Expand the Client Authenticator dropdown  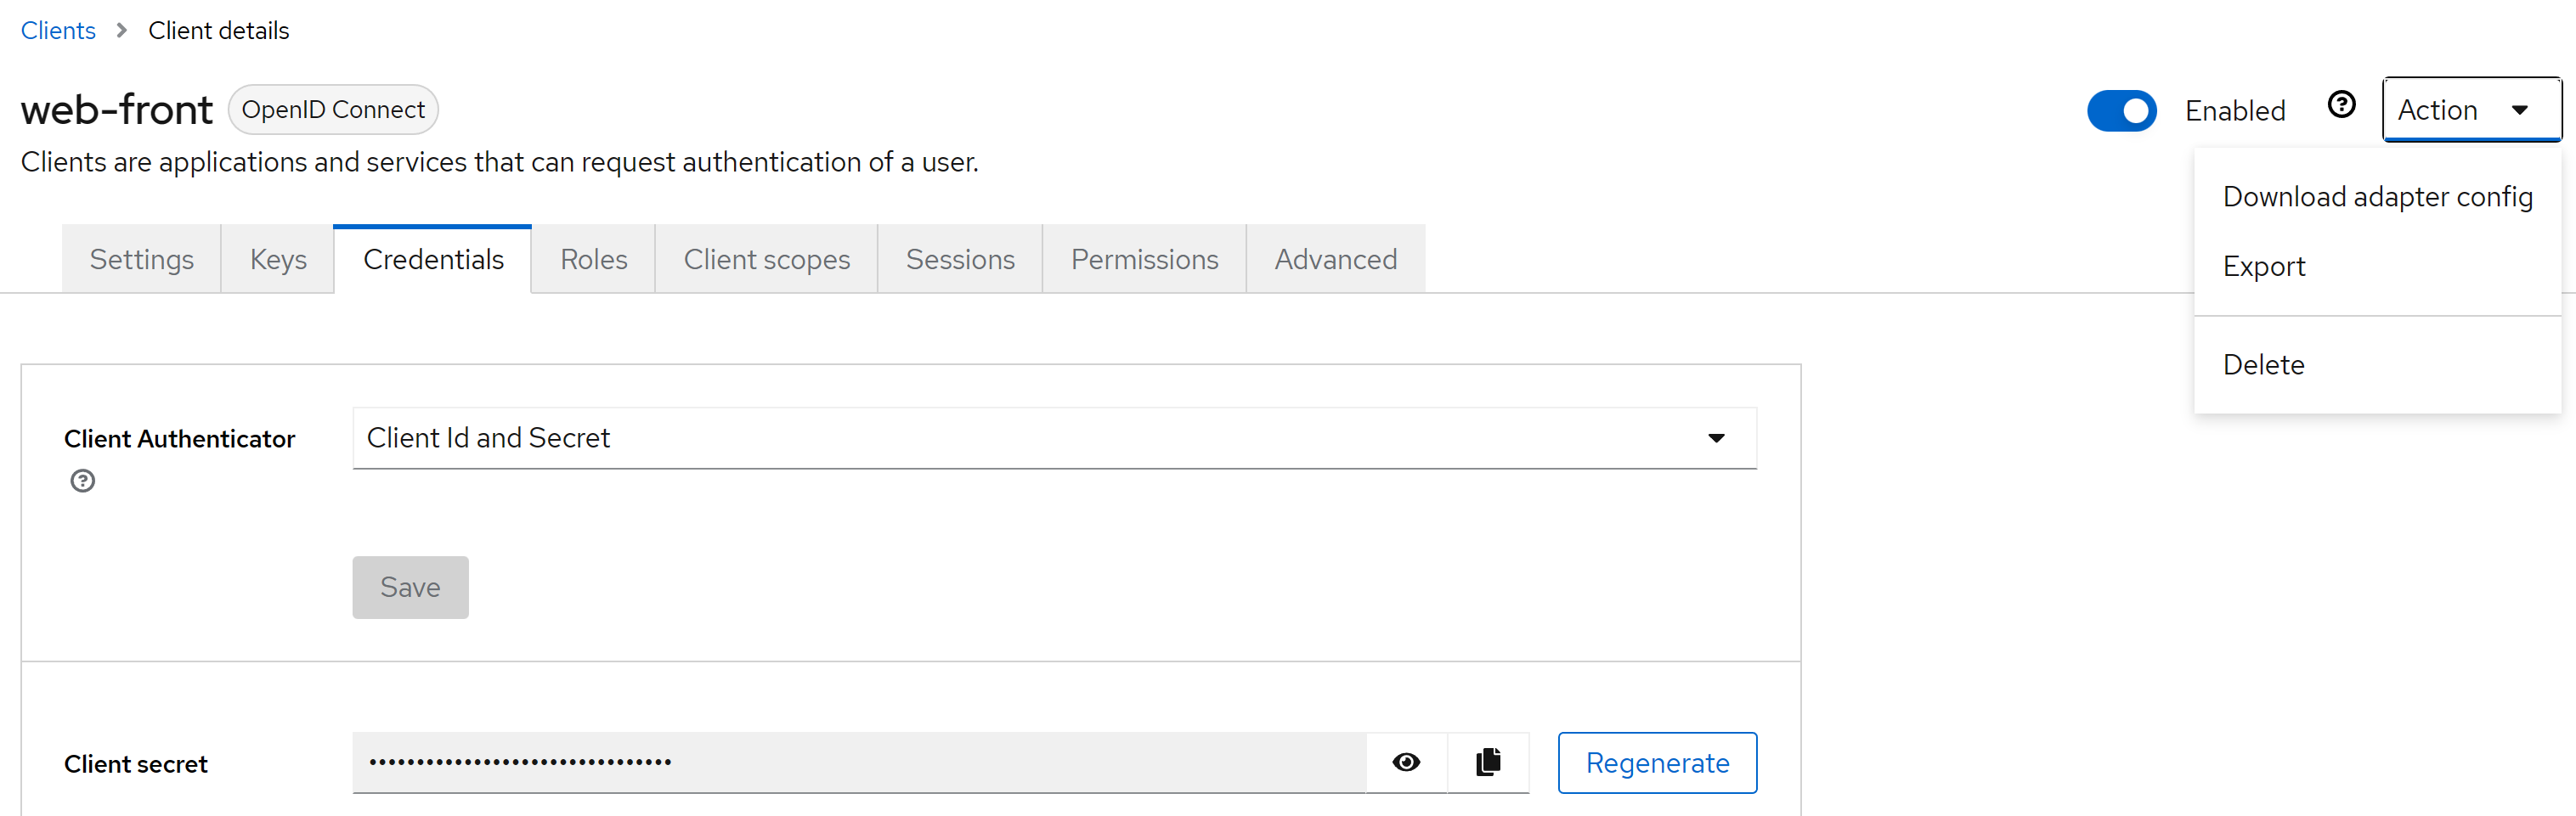tap(1054, 438)
